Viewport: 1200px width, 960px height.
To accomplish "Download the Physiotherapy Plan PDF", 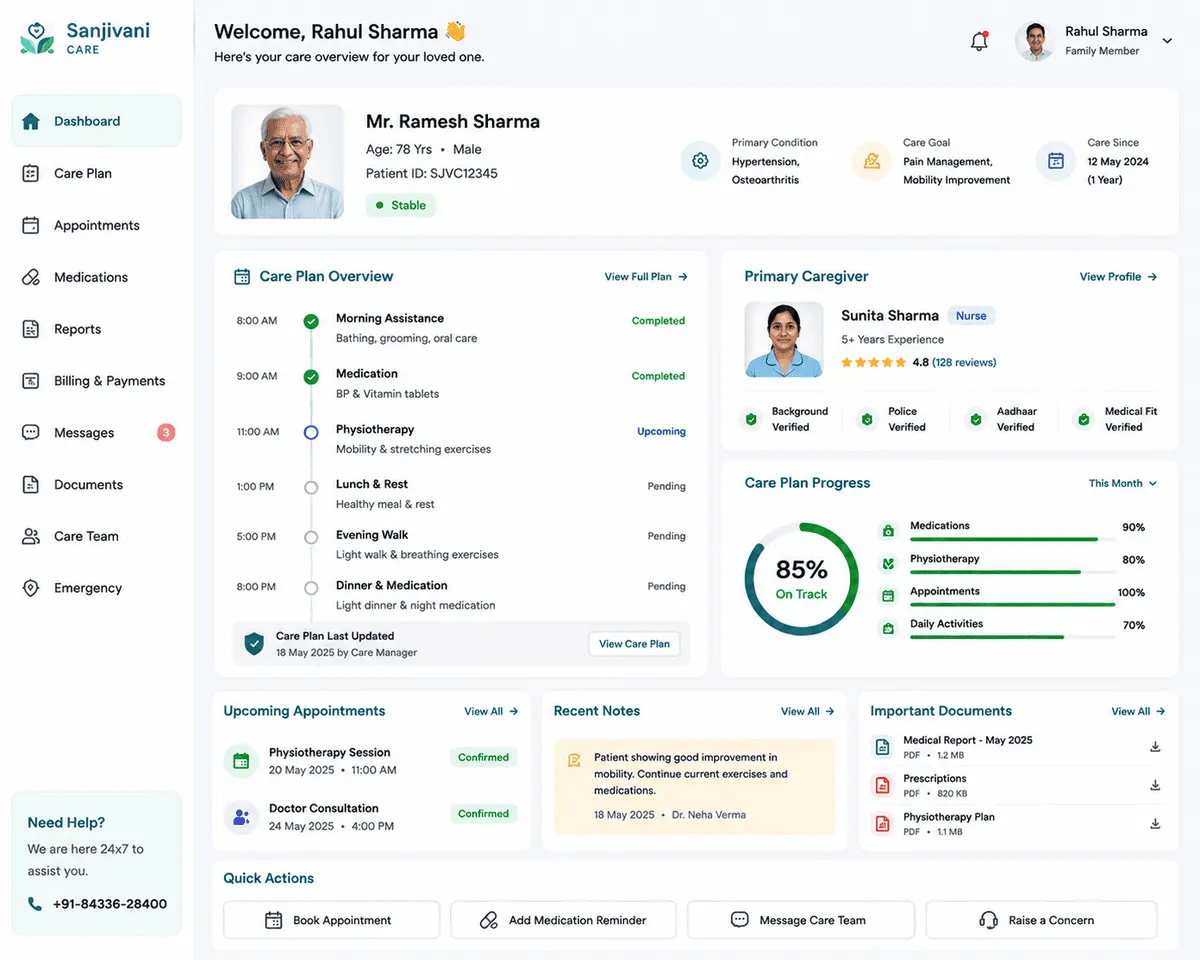I will click(1155, 823).
